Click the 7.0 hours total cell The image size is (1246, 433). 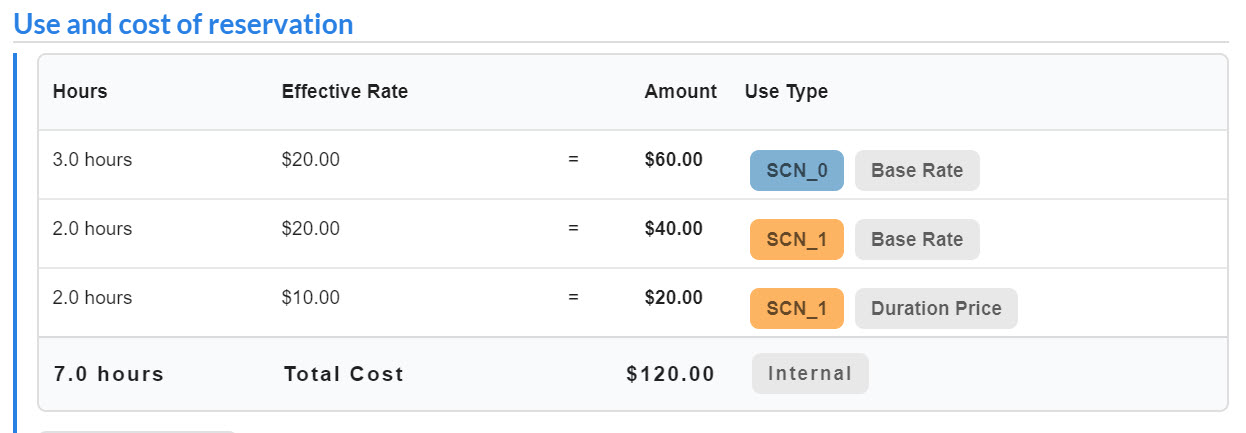tap(108, 374)
